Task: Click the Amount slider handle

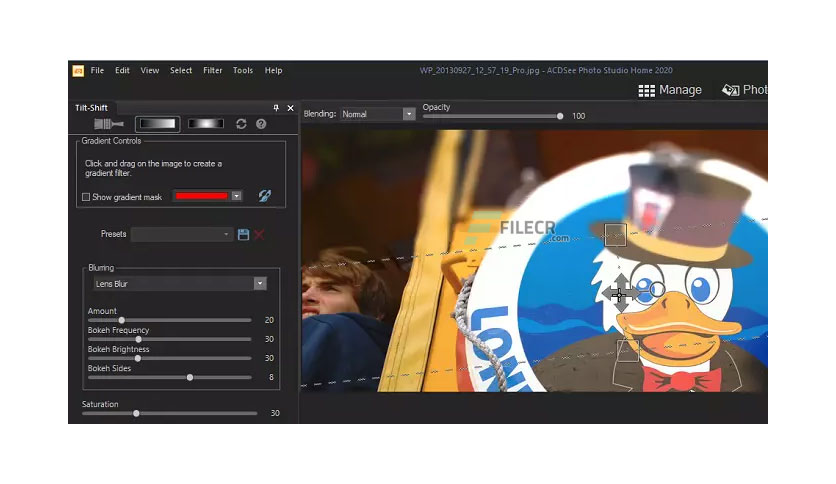Action: (122, 320)
